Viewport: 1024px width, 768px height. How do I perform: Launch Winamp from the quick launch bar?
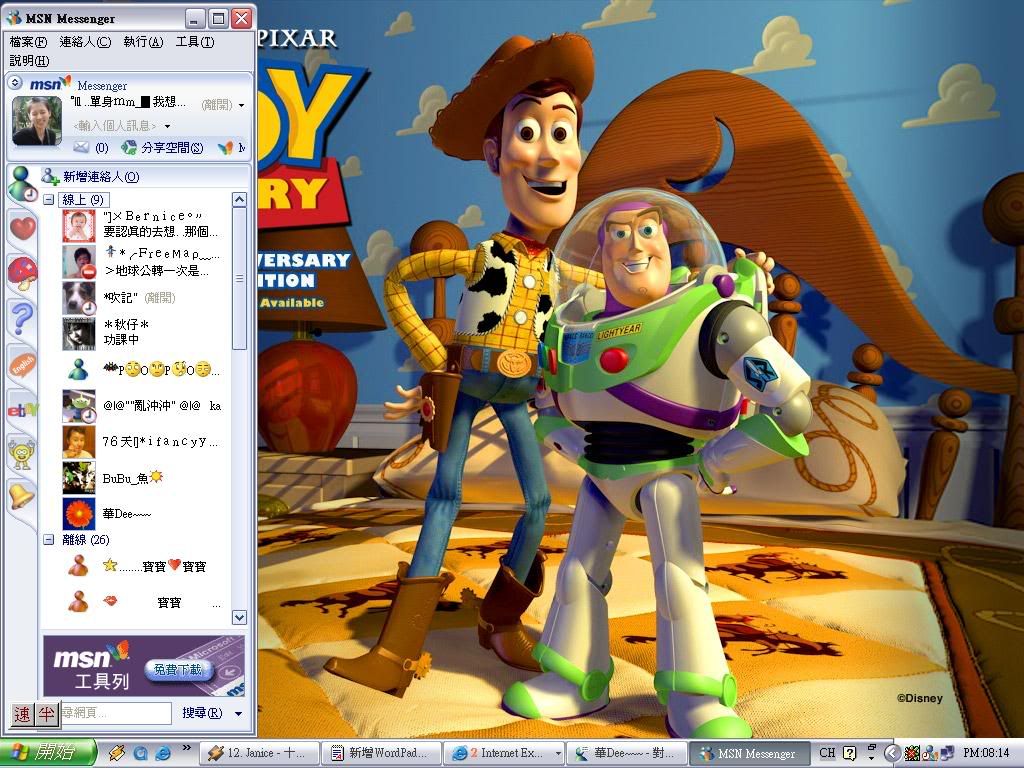click(116, 753)
